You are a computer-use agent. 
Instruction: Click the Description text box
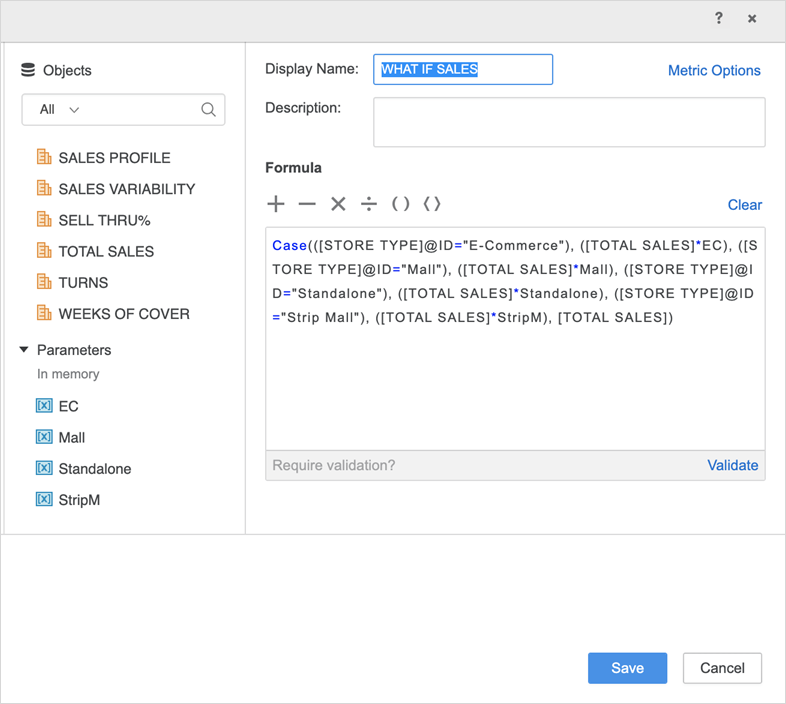pos(569,122)
